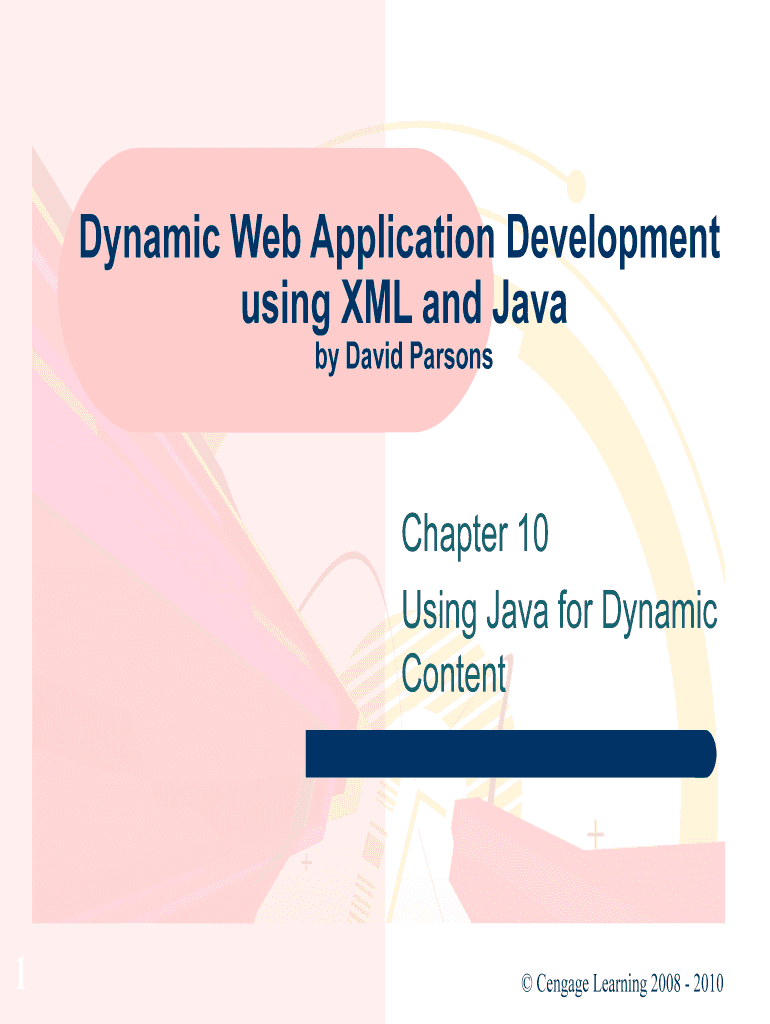Click the slide number "1" at bottom left
The image size is (770, 1024).
(x=19, y=971)
